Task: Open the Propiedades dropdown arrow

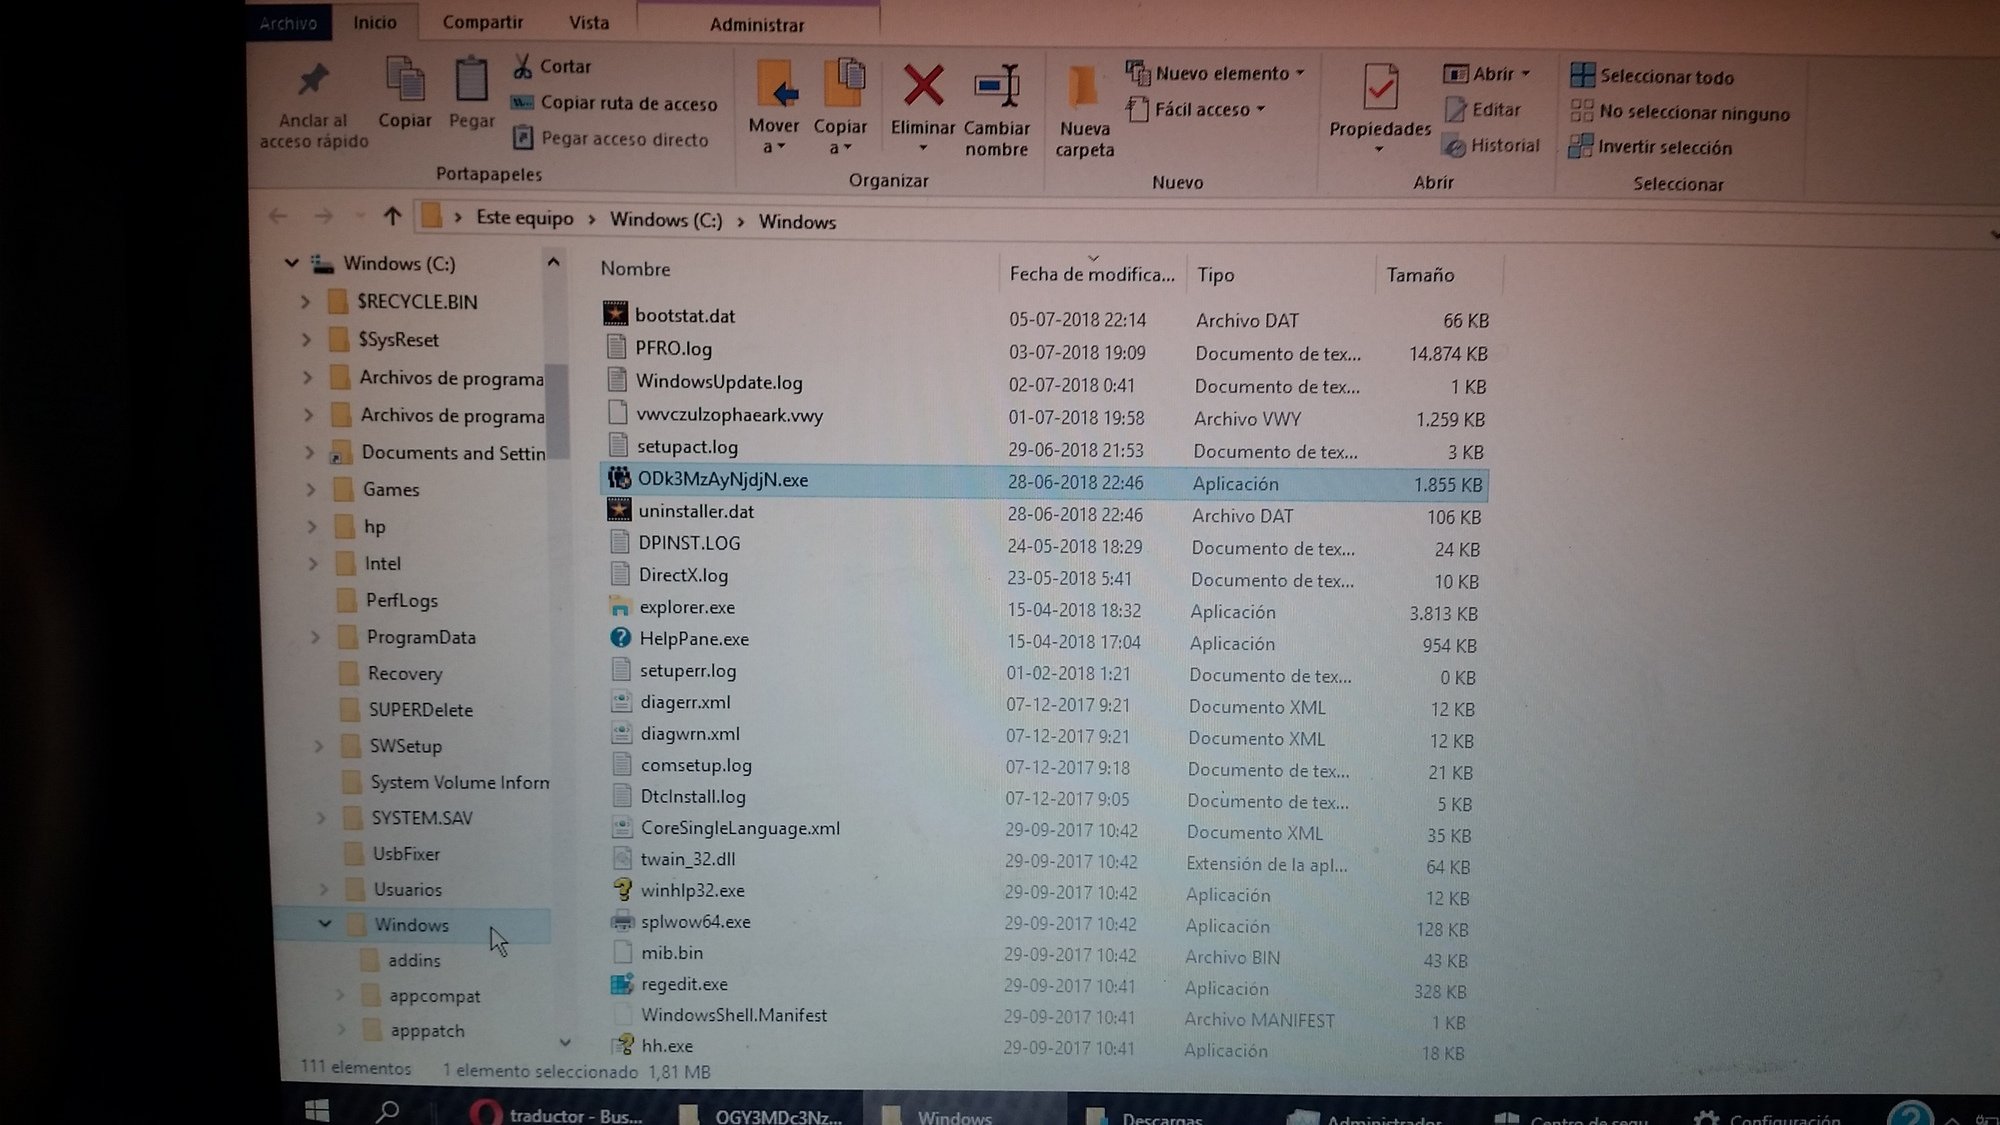Action: 1379,150
